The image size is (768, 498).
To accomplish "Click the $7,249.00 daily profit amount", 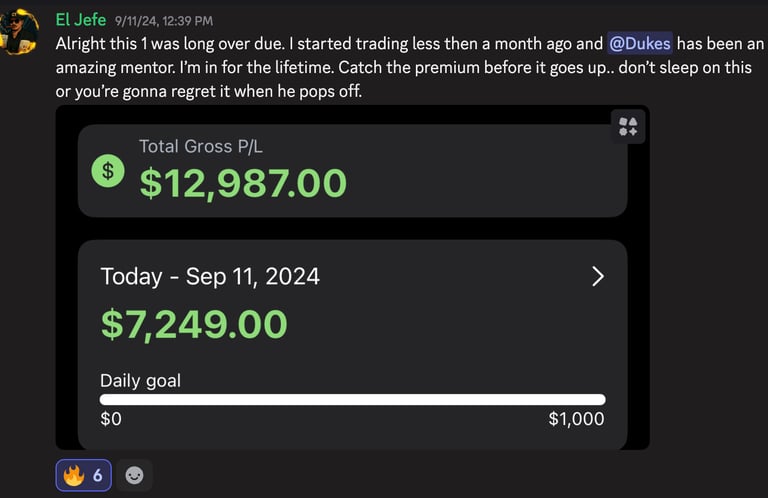I will pos(194,324).
